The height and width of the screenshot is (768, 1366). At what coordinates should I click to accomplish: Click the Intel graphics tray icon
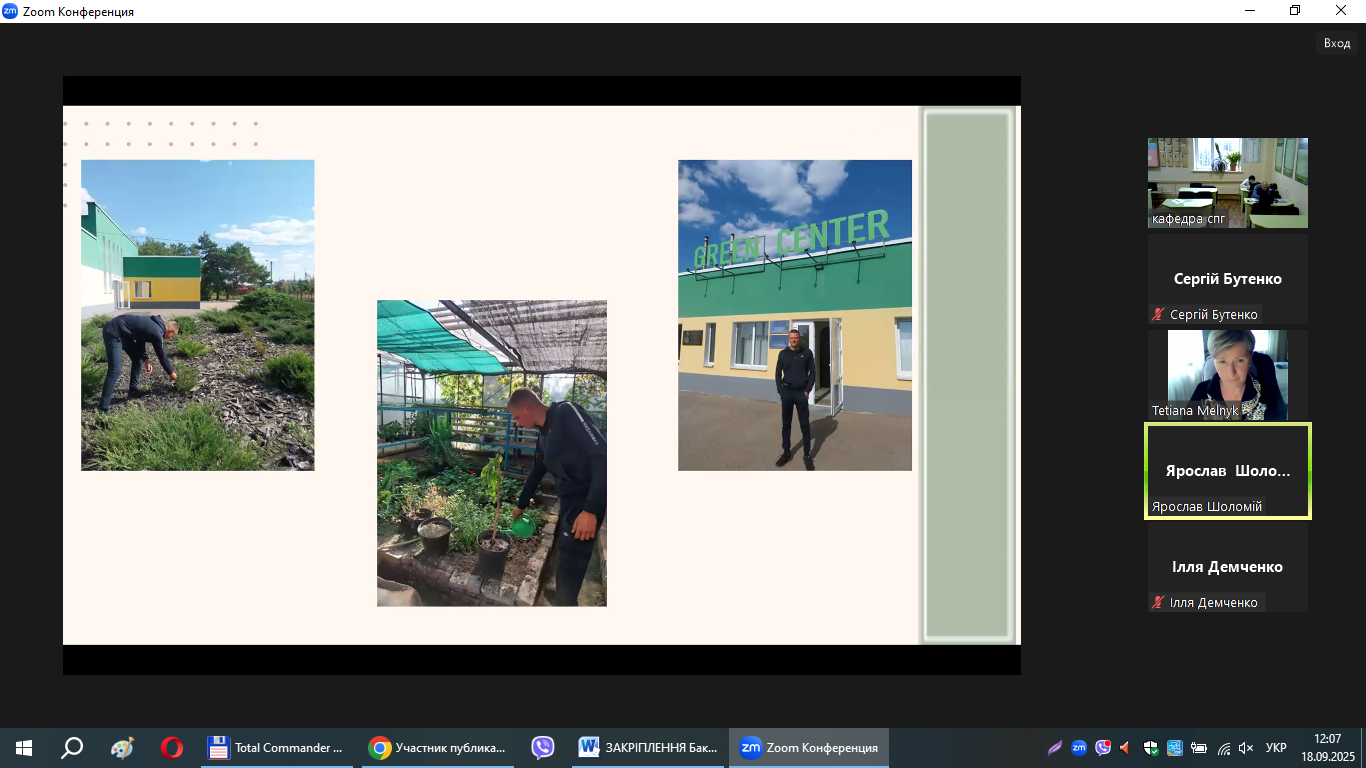coord(1175,748)
